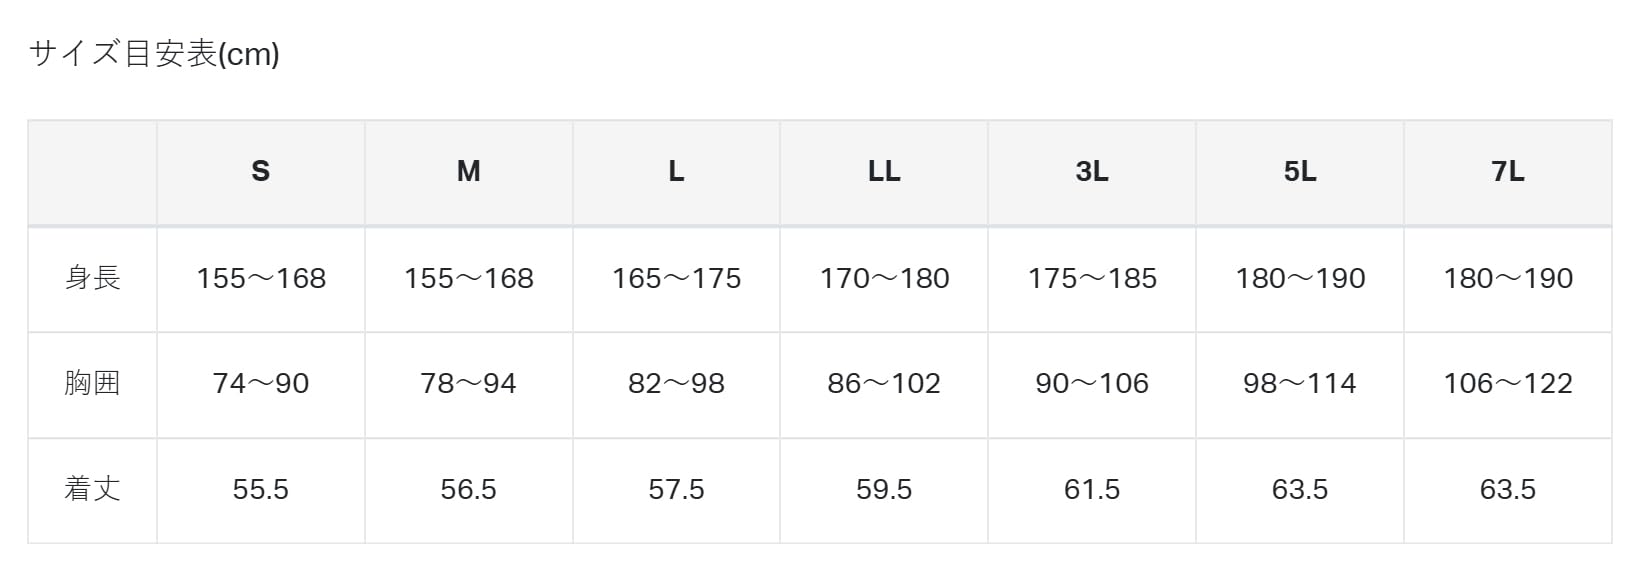The width and height of the screenshot is (1636, 571).
Task: Click the 身長 row label
Action: pyautogui.click(x=92, y=279)
